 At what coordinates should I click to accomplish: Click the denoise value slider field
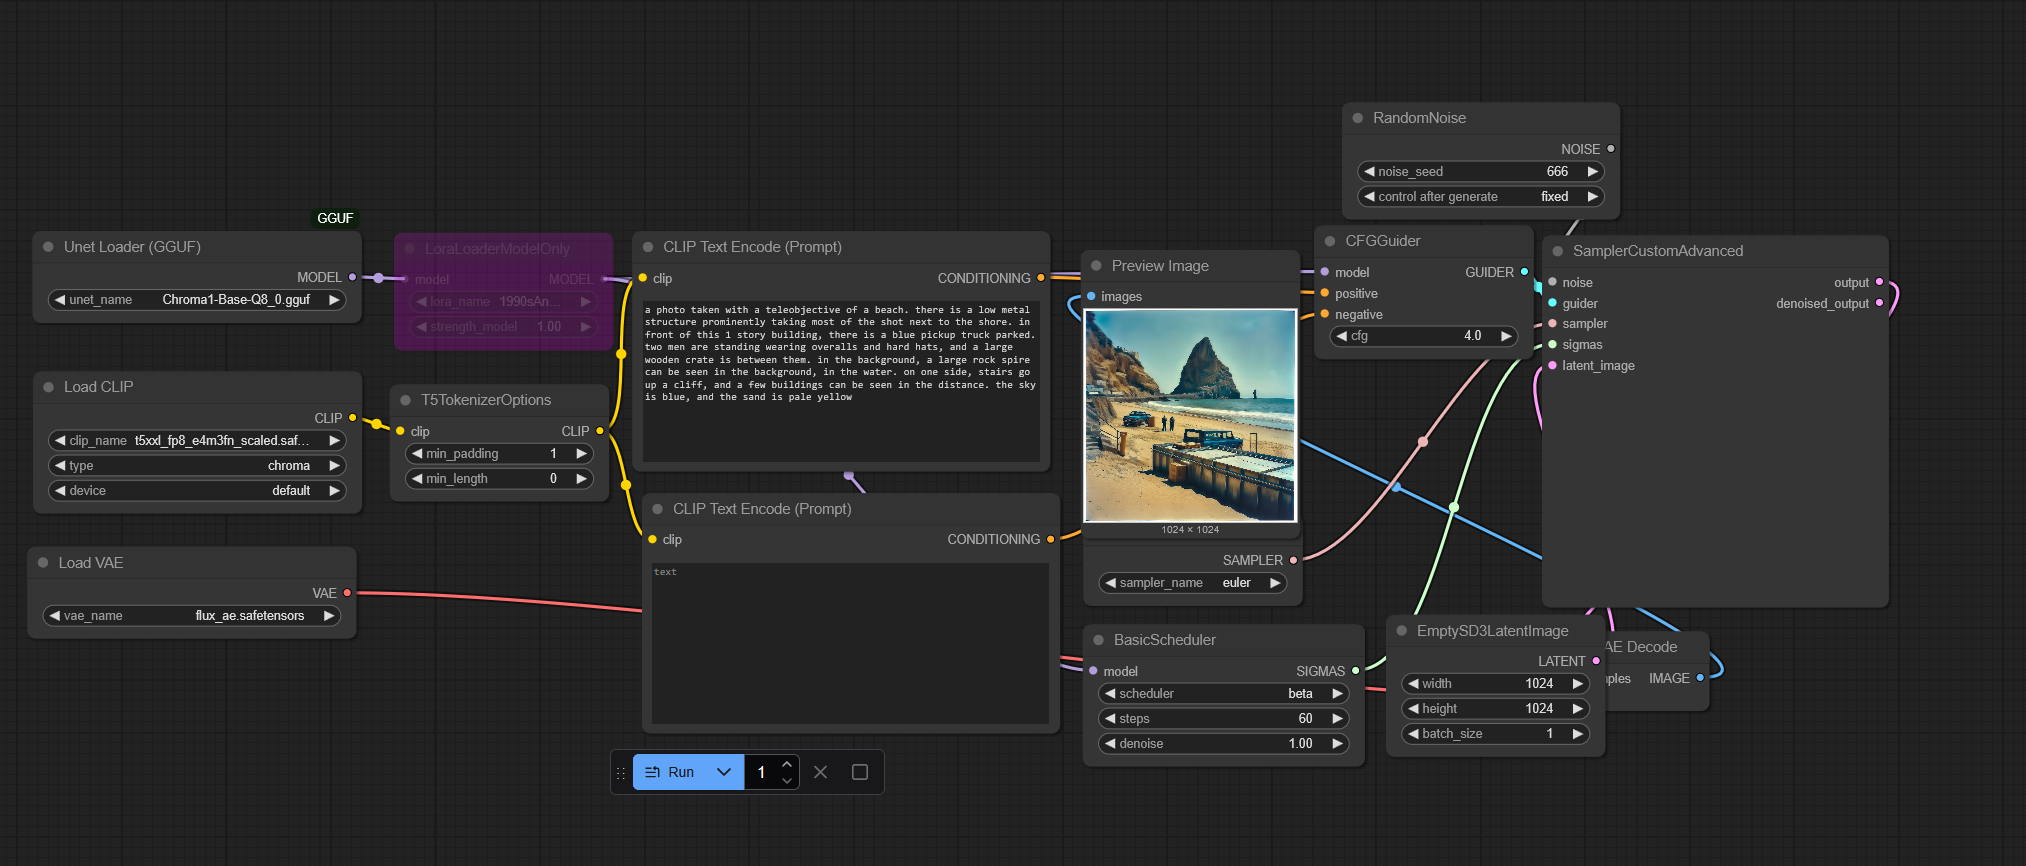click(1223, 744)
